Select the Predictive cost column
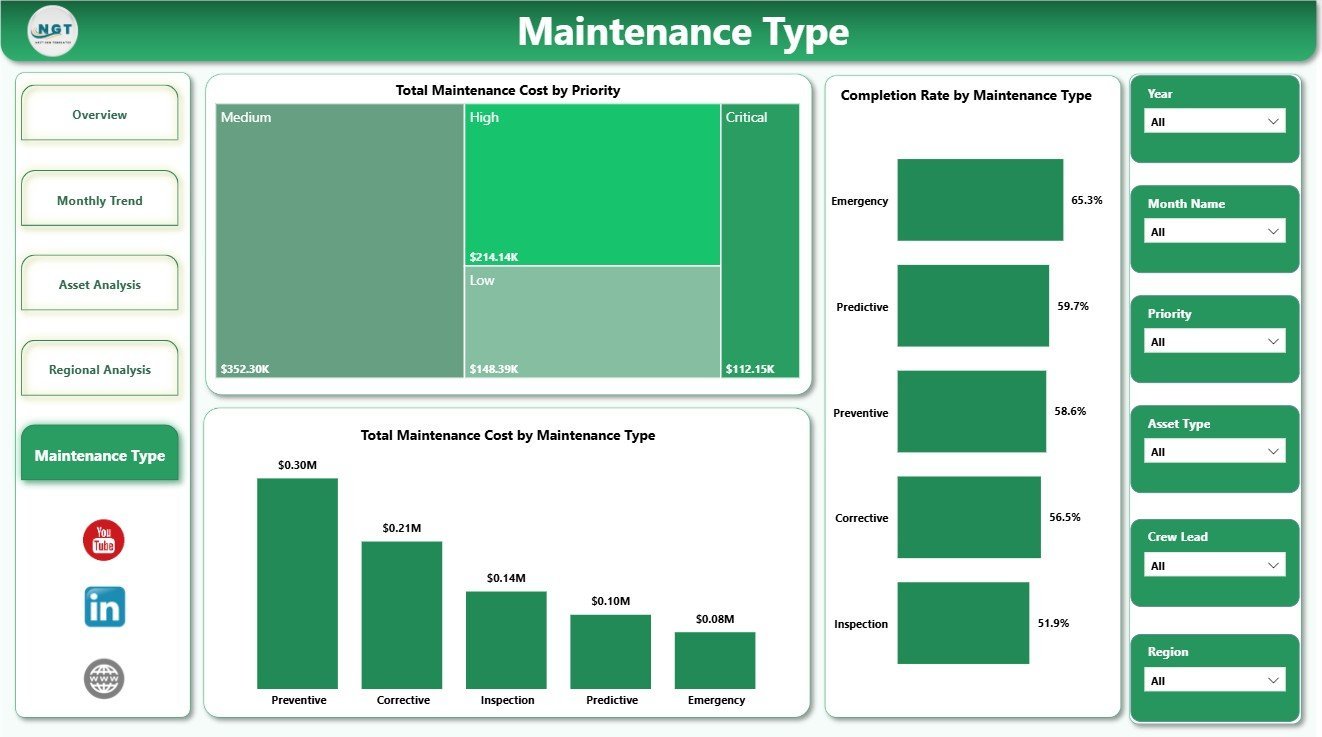1322x737 pixels. pyautogui.click(x=611, y=652)
